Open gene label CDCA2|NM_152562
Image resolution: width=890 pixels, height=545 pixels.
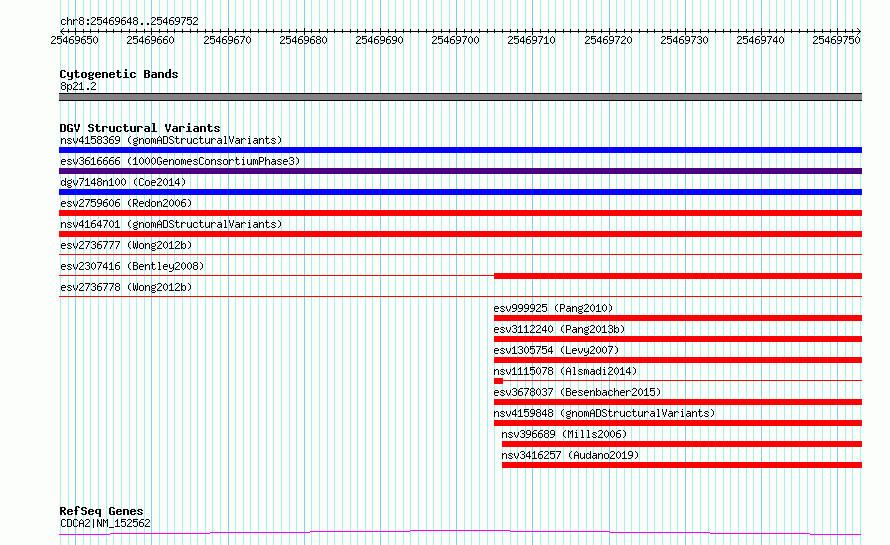pos(105,523)
